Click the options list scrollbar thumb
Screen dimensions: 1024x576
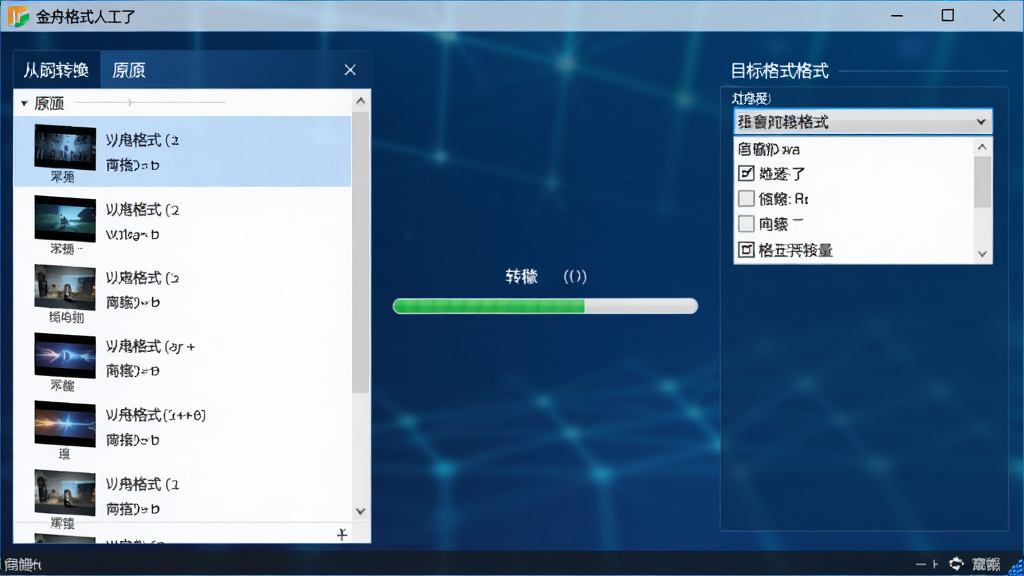[x=982, y=182]
